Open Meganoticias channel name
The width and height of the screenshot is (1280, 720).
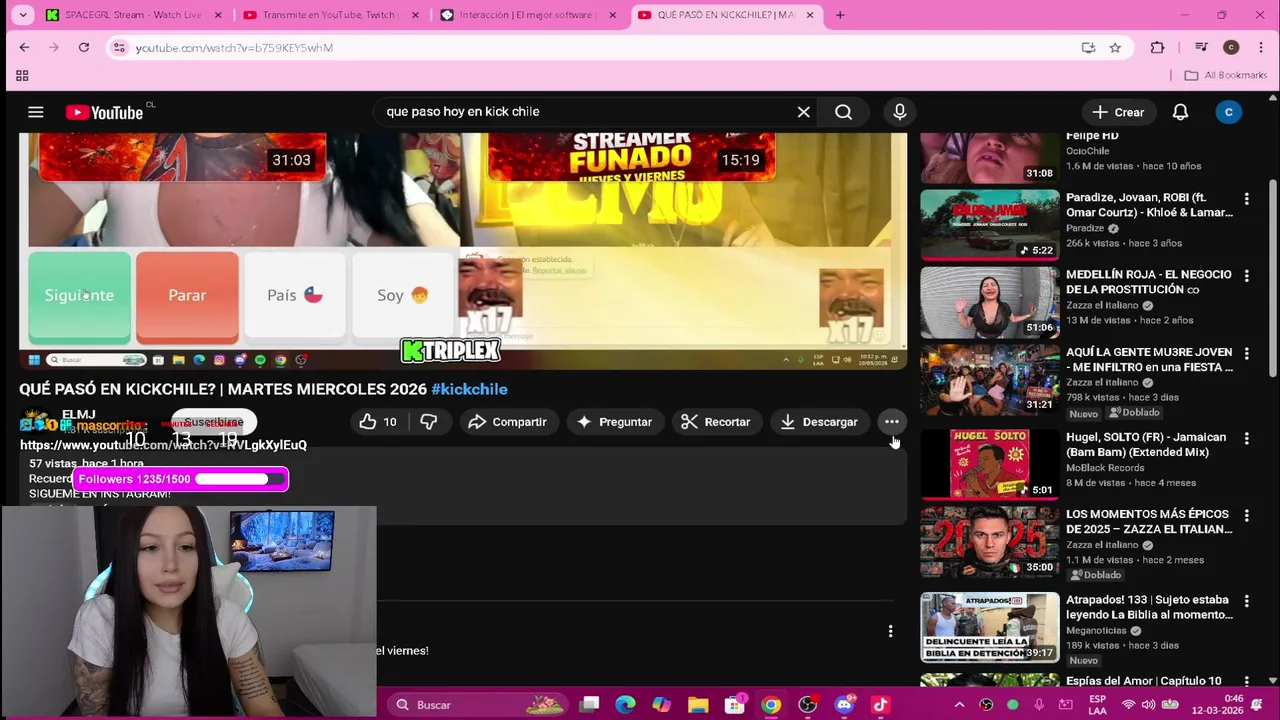[1097, 631]
